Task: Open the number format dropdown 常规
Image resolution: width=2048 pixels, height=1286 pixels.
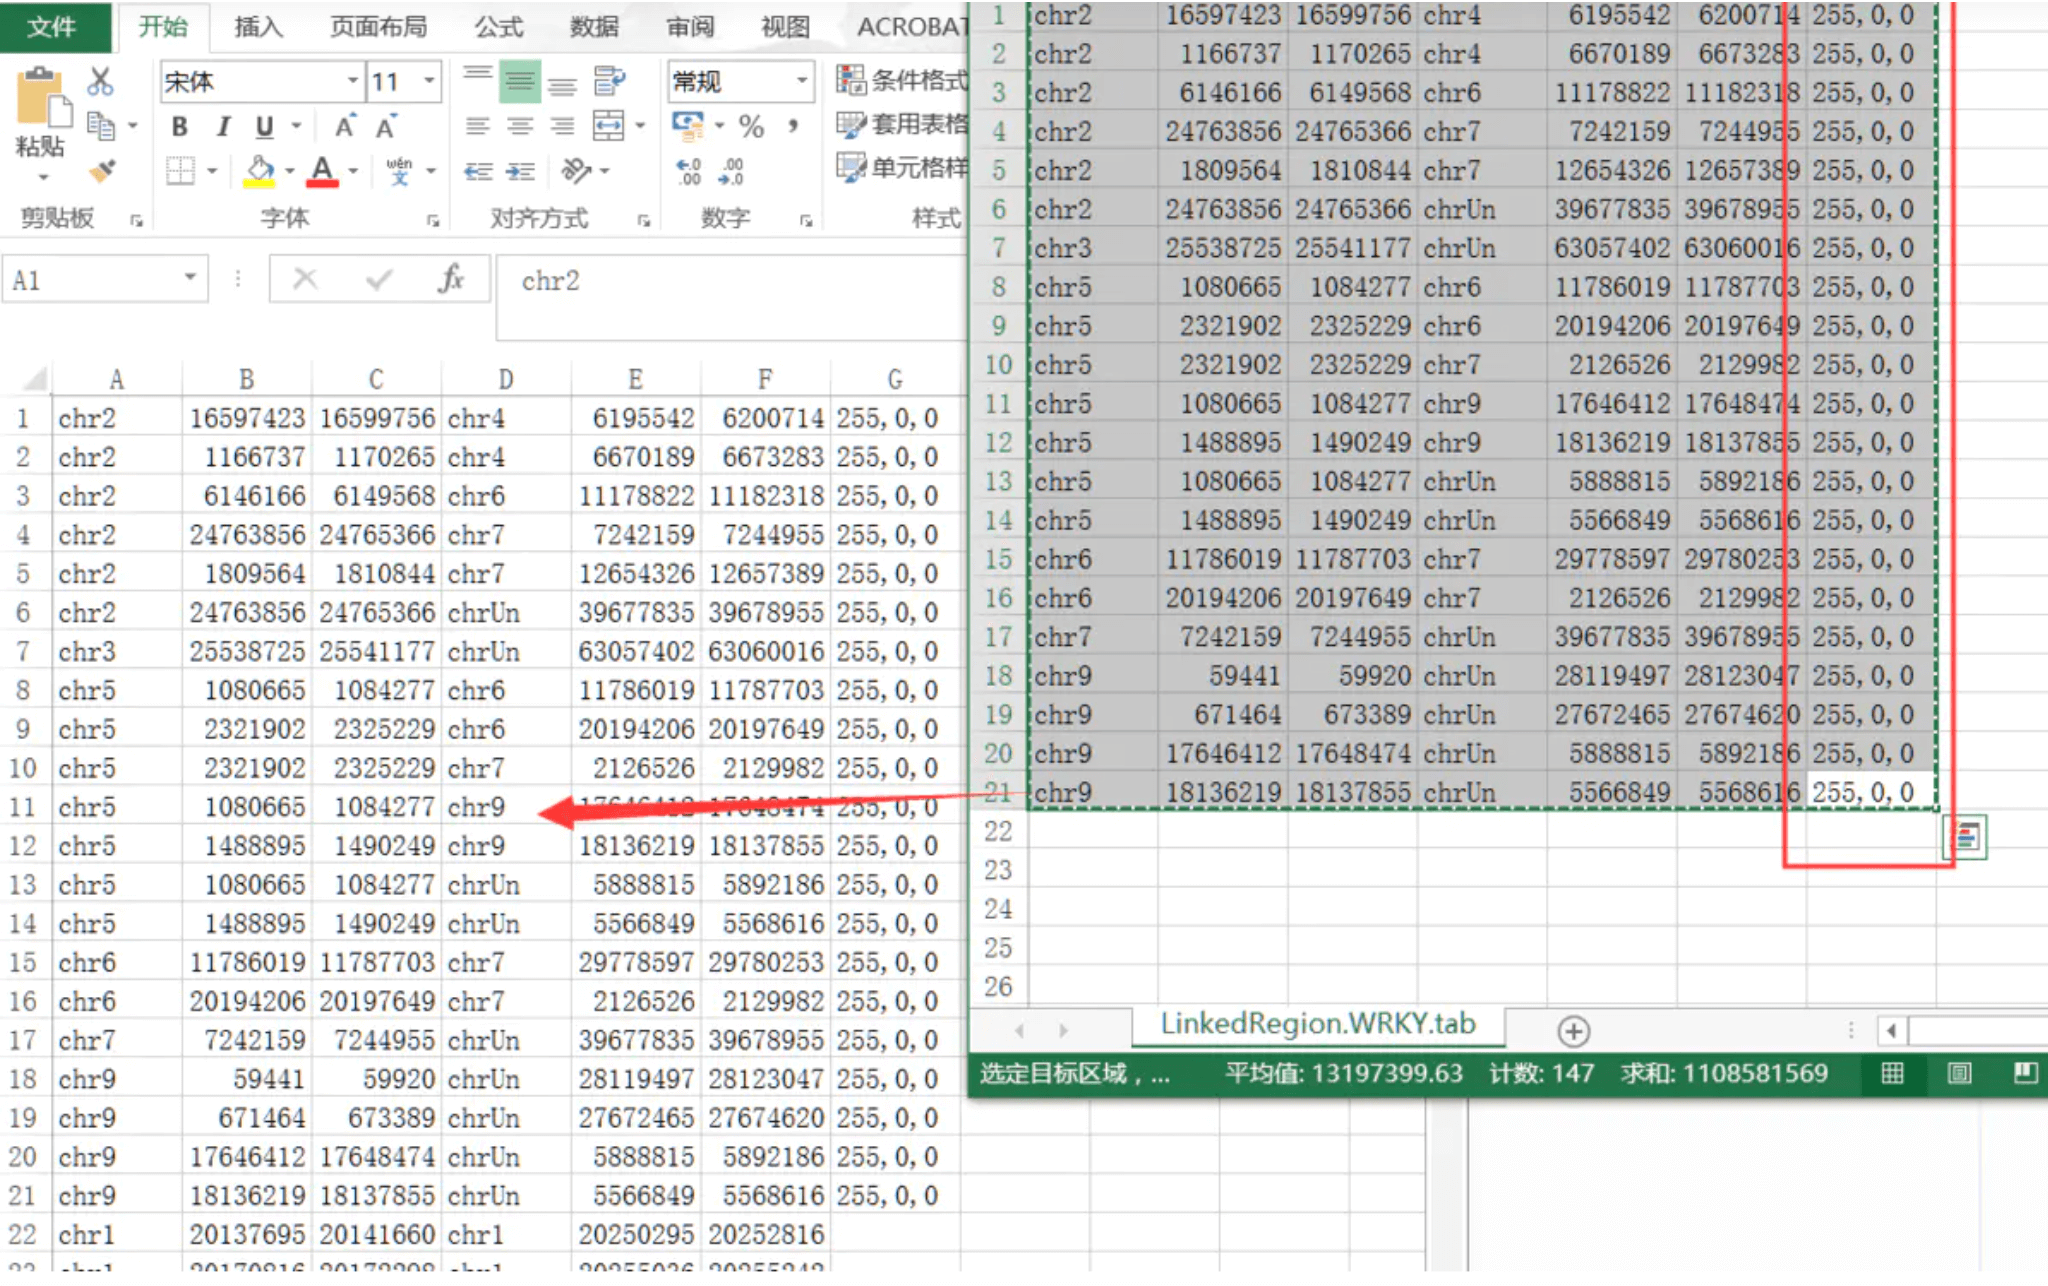Action: click(802, 81)
